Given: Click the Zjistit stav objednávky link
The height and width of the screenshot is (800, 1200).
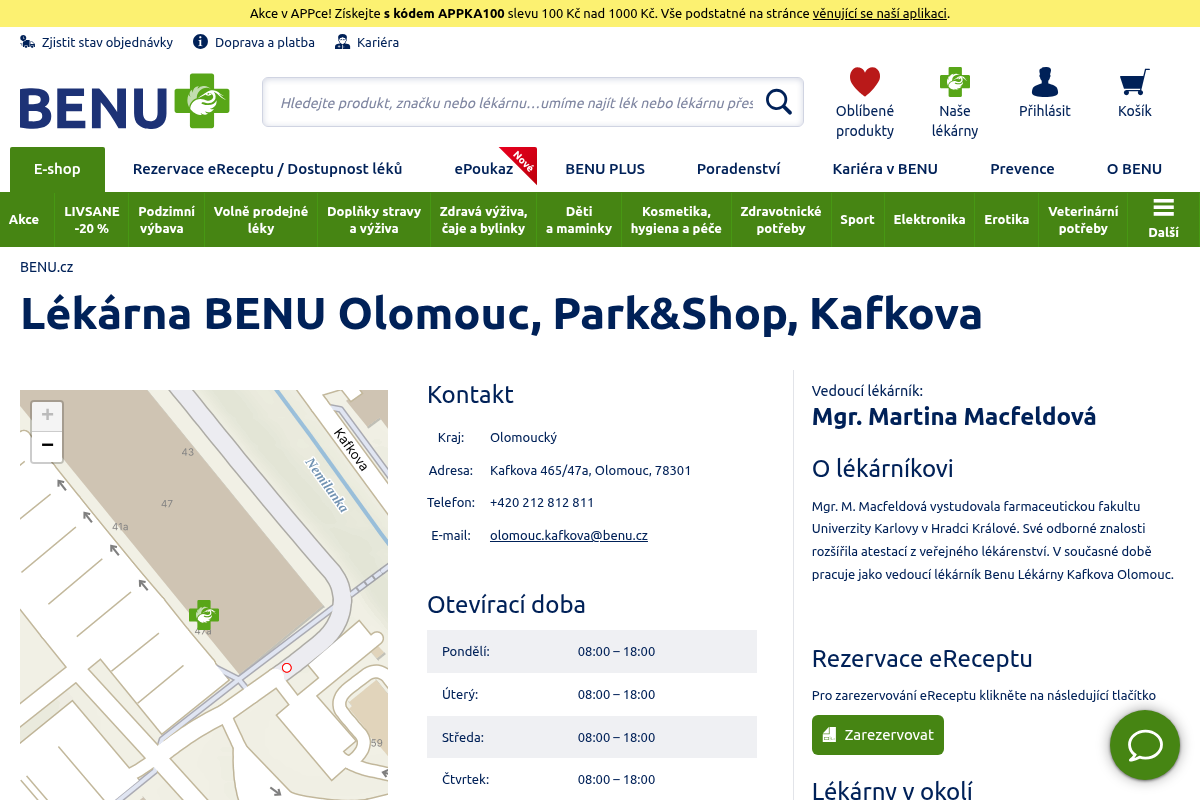Looking at the screenshot, I should click(x=97, y=42).
